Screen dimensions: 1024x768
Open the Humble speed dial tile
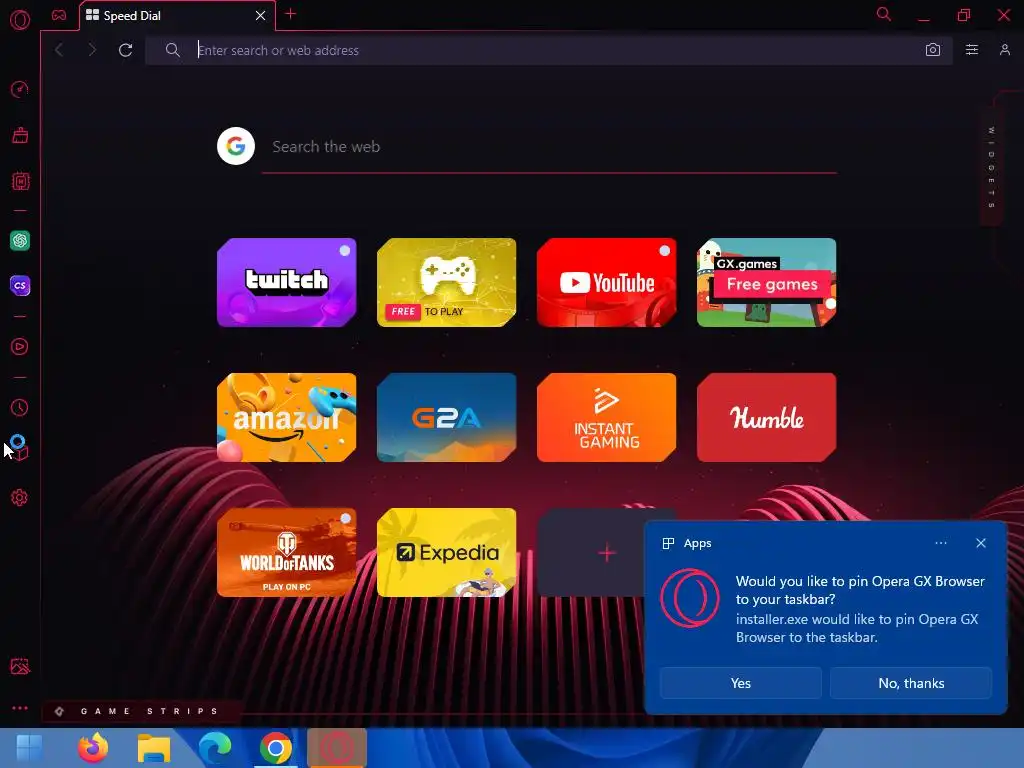click(767, 417)
